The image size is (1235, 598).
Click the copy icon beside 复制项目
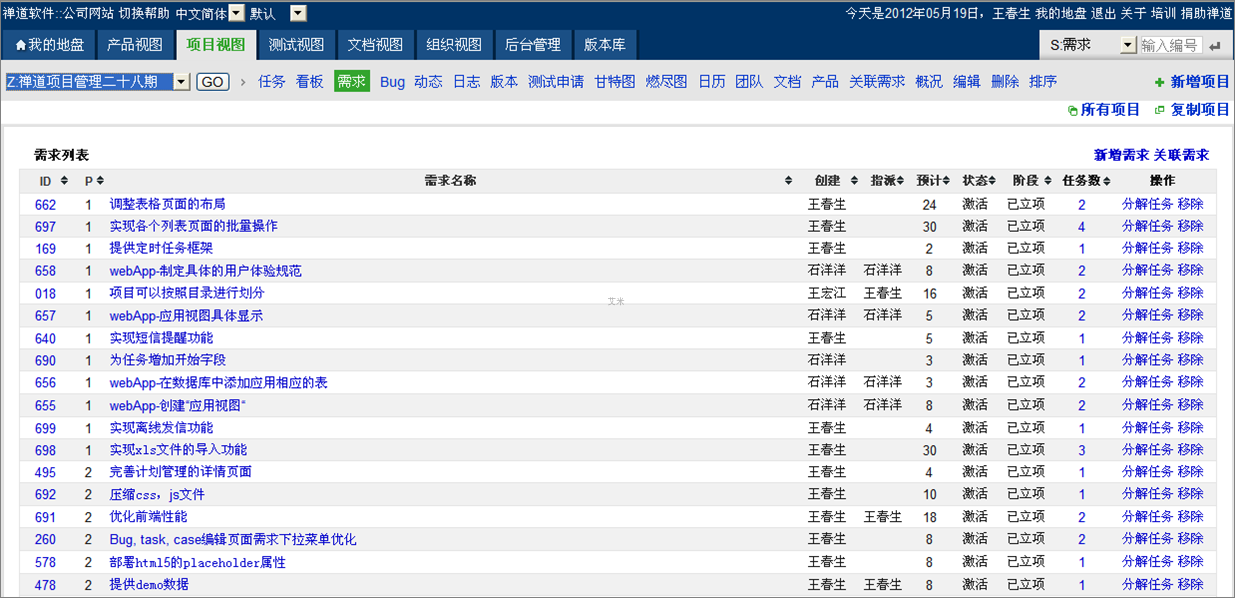pyautogui.click(x=1160, y=110)
